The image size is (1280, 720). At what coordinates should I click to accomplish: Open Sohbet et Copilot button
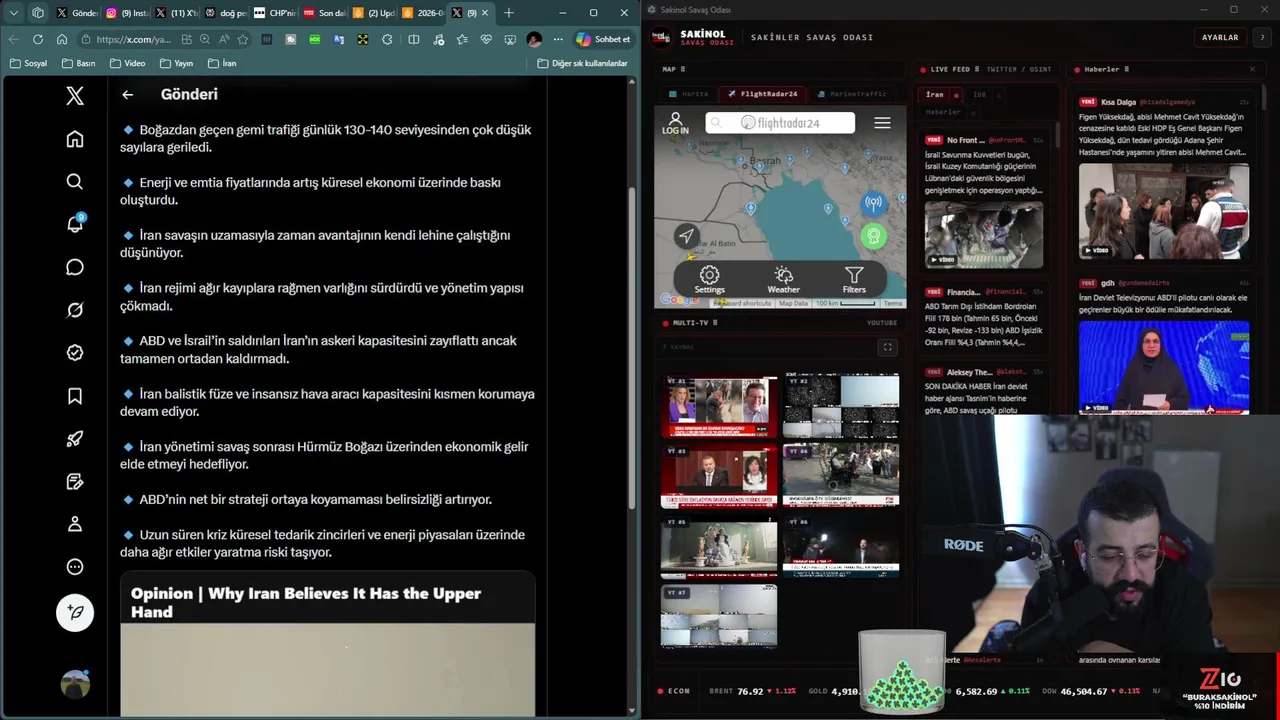click(603, 39)
